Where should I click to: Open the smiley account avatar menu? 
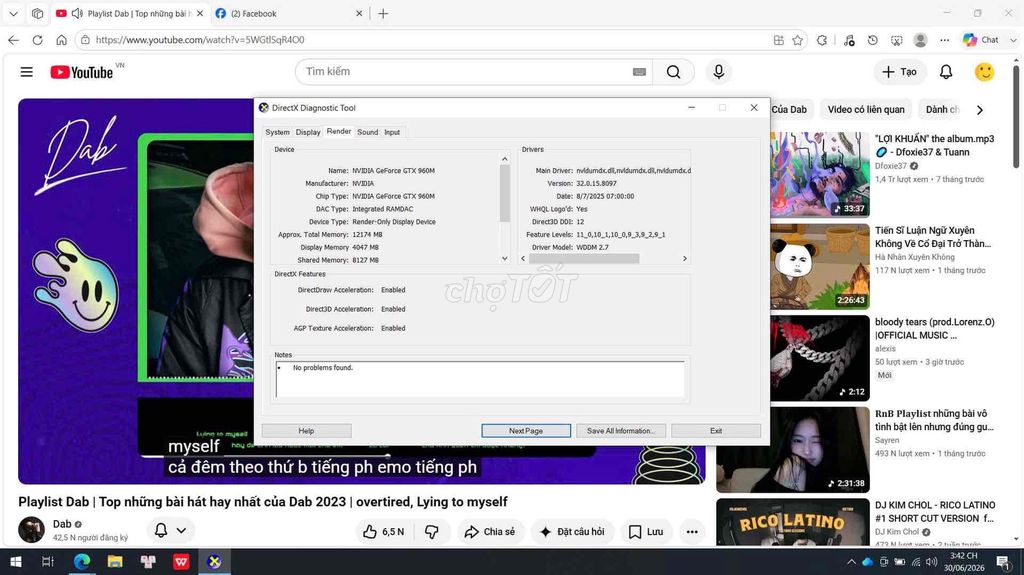[984, 72]
